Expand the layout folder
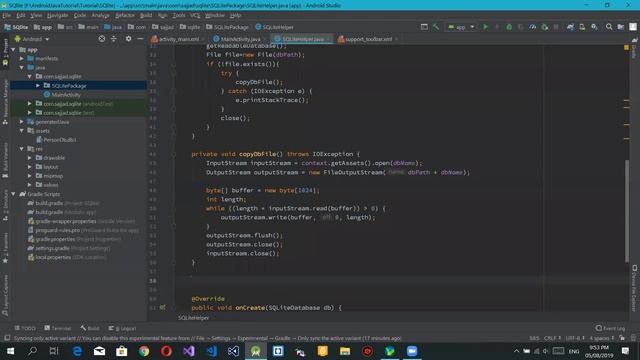640x360 pixels. (x=30, y=167)
